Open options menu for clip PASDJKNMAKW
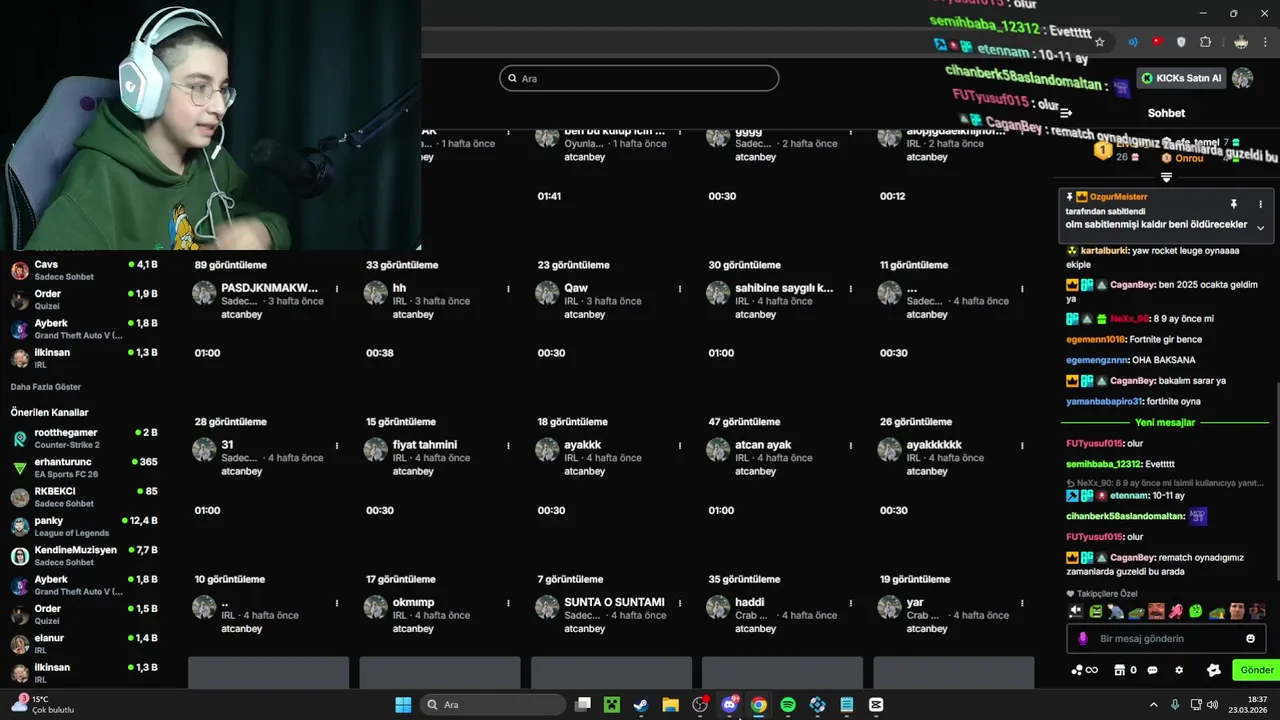1280x720 pixels. pos(337,289)
